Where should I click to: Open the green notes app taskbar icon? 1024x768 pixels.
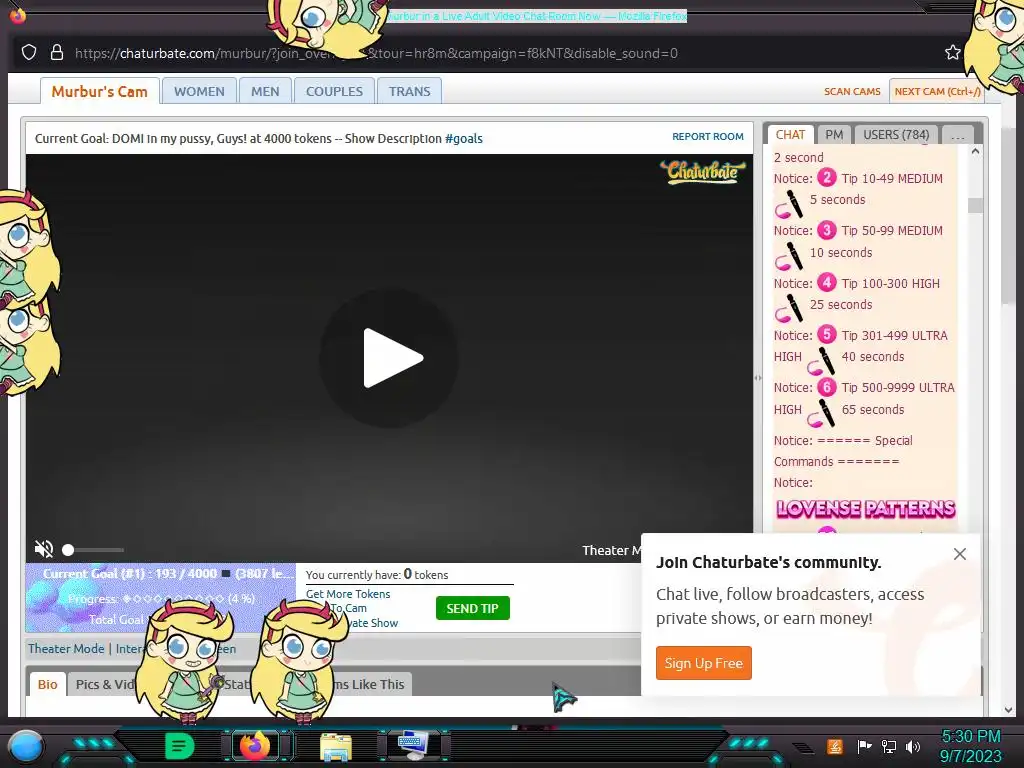pyautogui.click(x=179, y=746)
